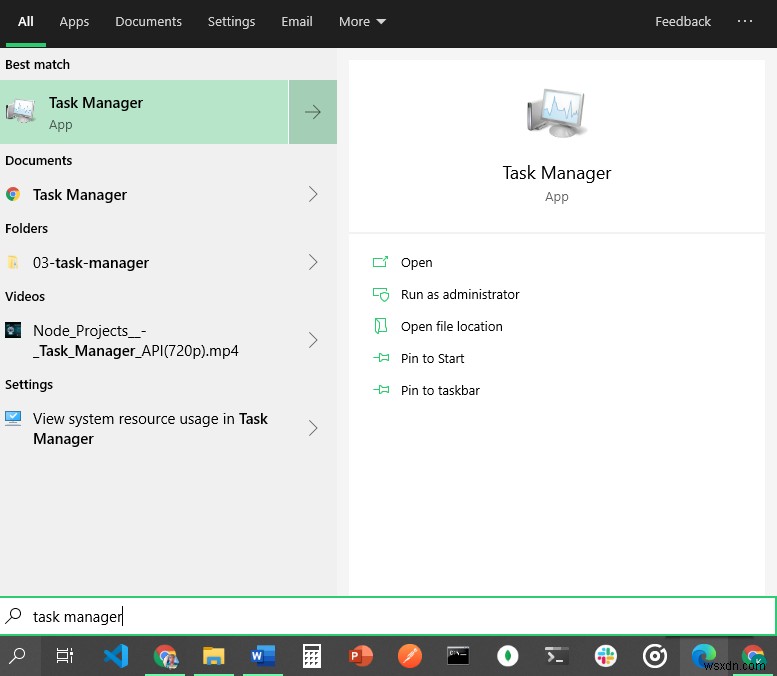Click the video thumbnail icon for Node_Projects
Image resolution: width=777 pixels, height=676 pixels.
13,330
